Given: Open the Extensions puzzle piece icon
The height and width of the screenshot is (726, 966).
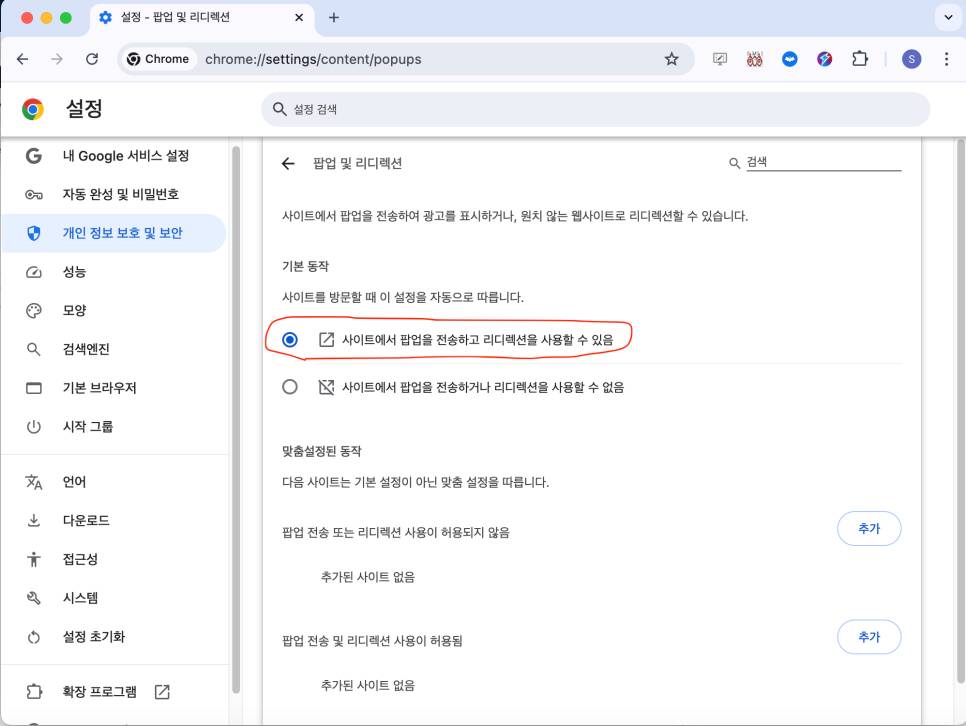Looking at the screenshot, I should pos(859,59).
